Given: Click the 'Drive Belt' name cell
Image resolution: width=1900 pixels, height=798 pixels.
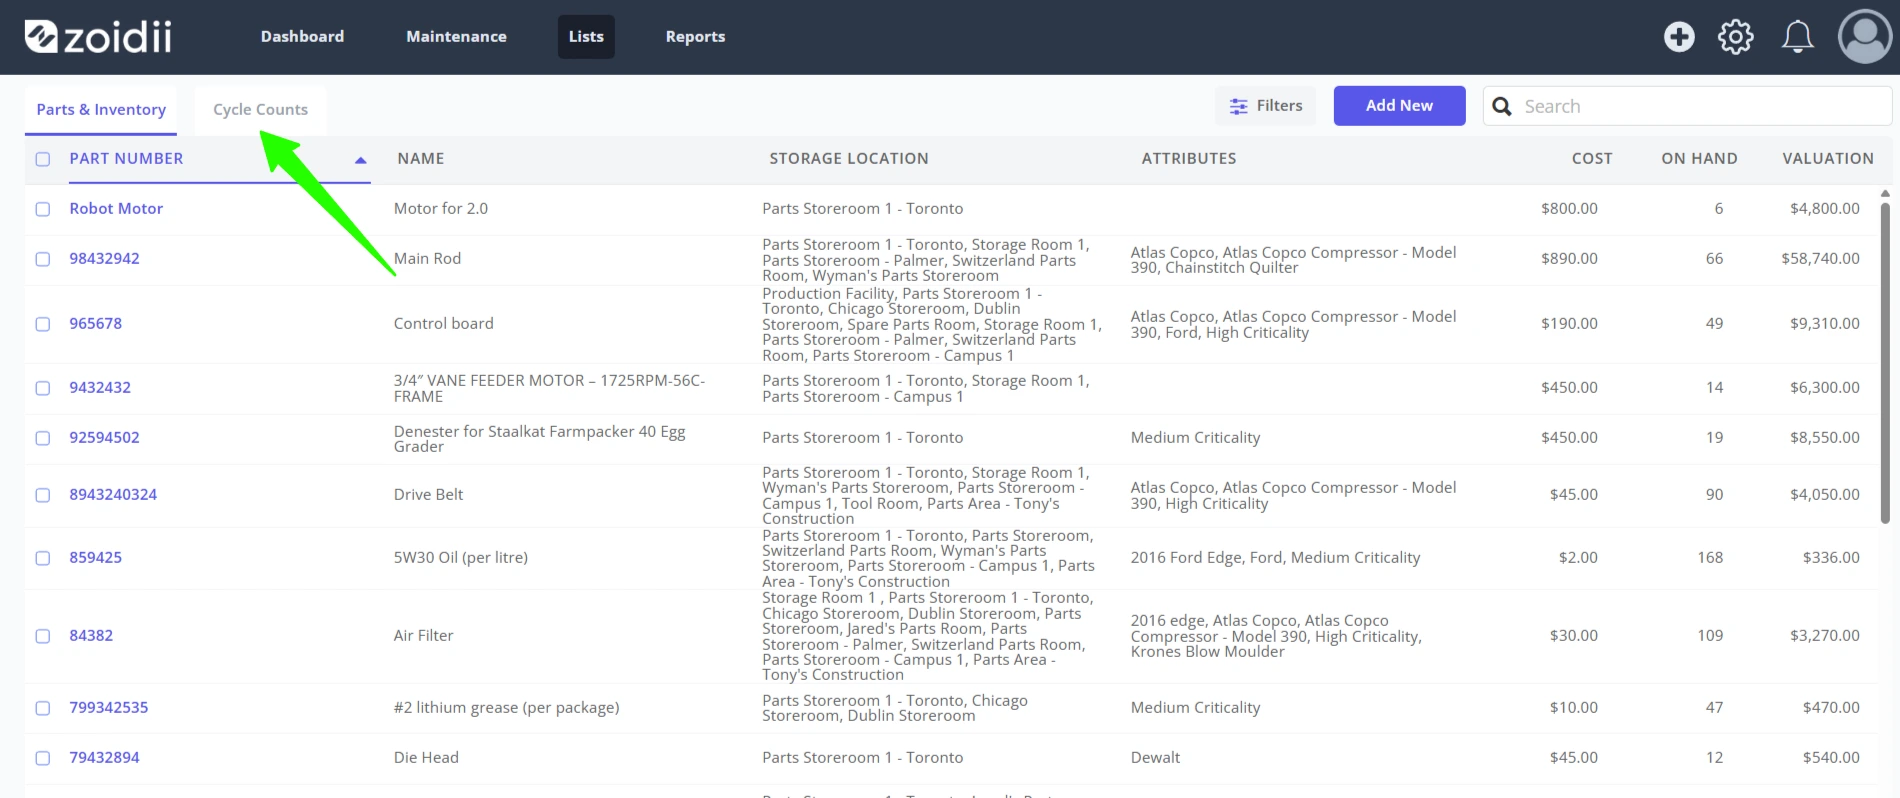Looking at the screenshot, I should tap(428, 495).
